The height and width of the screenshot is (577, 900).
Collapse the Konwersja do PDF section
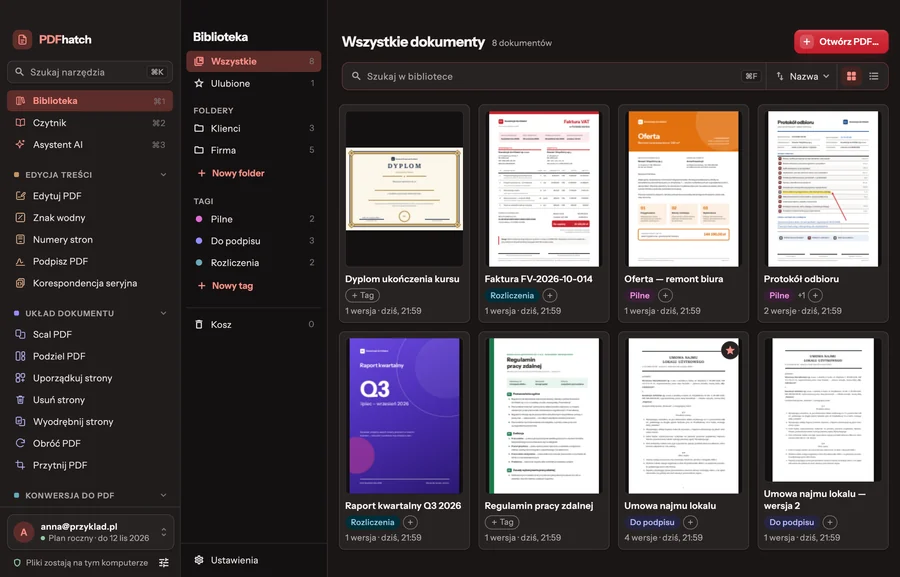click(x=163, y=495)
